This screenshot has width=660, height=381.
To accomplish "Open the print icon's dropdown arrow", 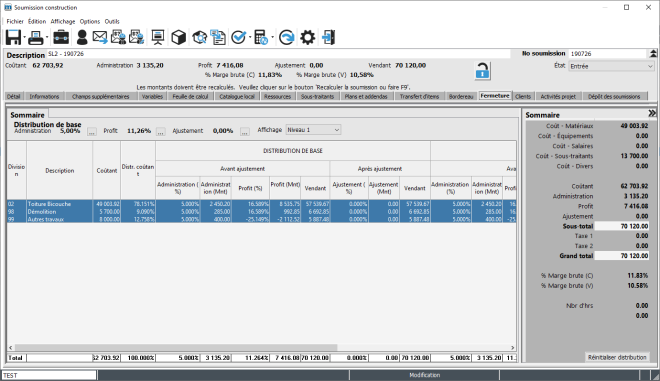I will 47,37.
